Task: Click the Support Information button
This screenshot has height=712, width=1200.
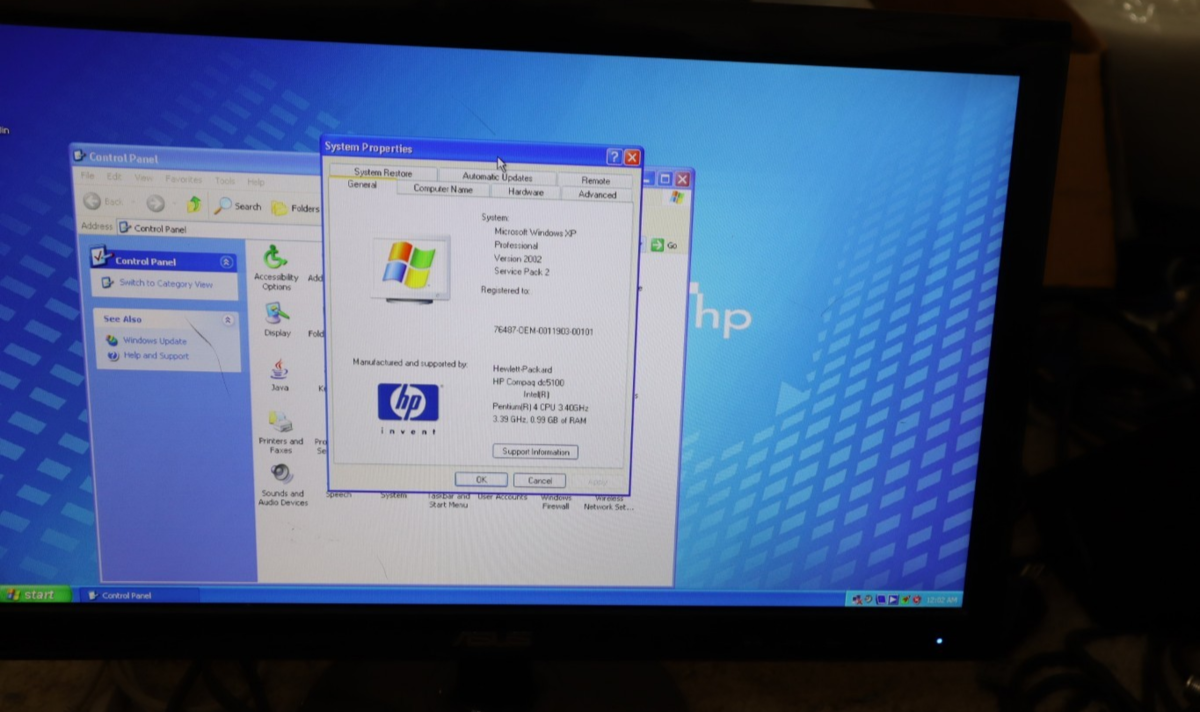Action: 535,452
